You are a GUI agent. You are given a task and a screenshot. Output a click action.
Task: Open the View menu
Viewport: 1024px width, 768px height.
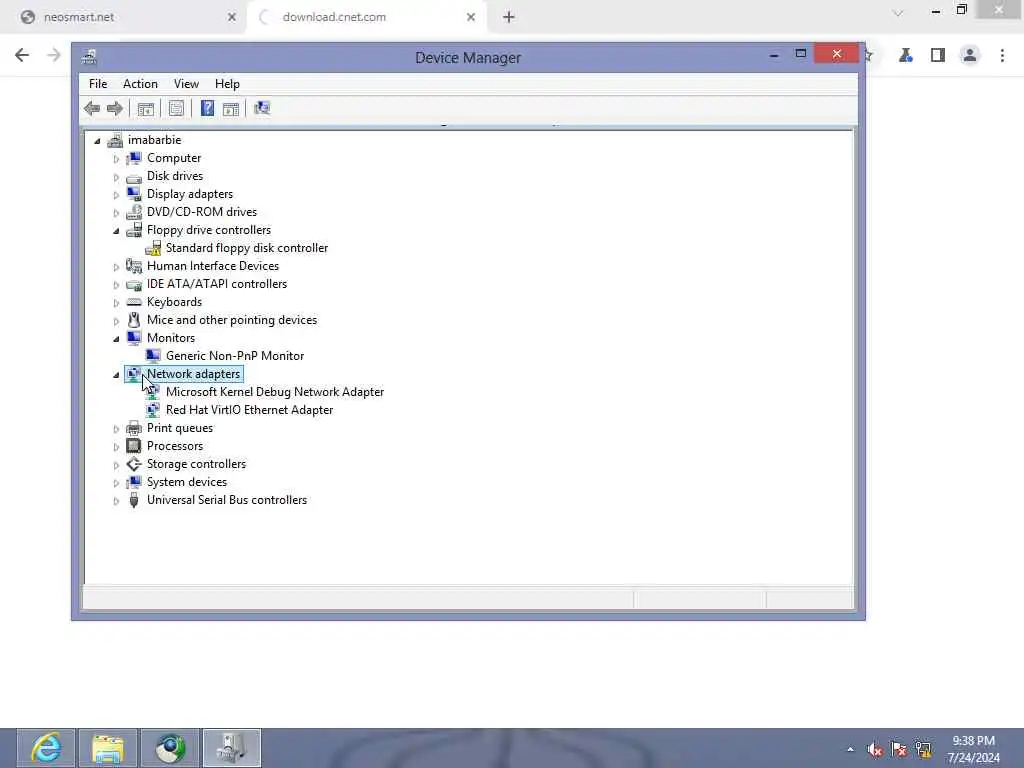pos(186,84)
